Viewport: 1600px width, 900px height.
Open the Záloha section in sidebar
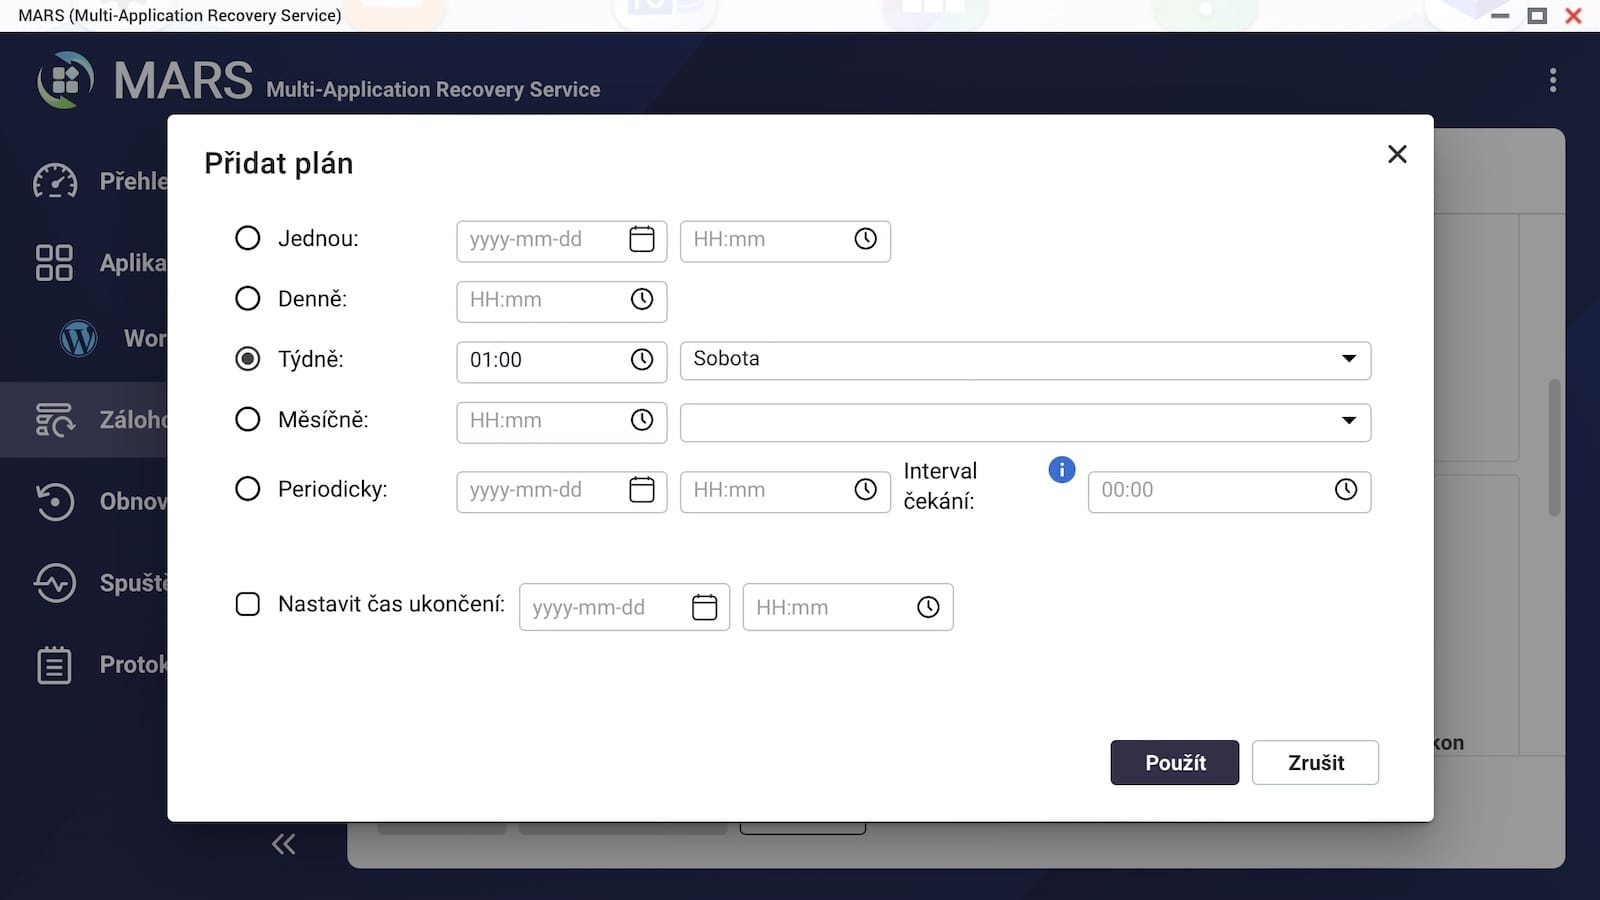tap(84, 420)
